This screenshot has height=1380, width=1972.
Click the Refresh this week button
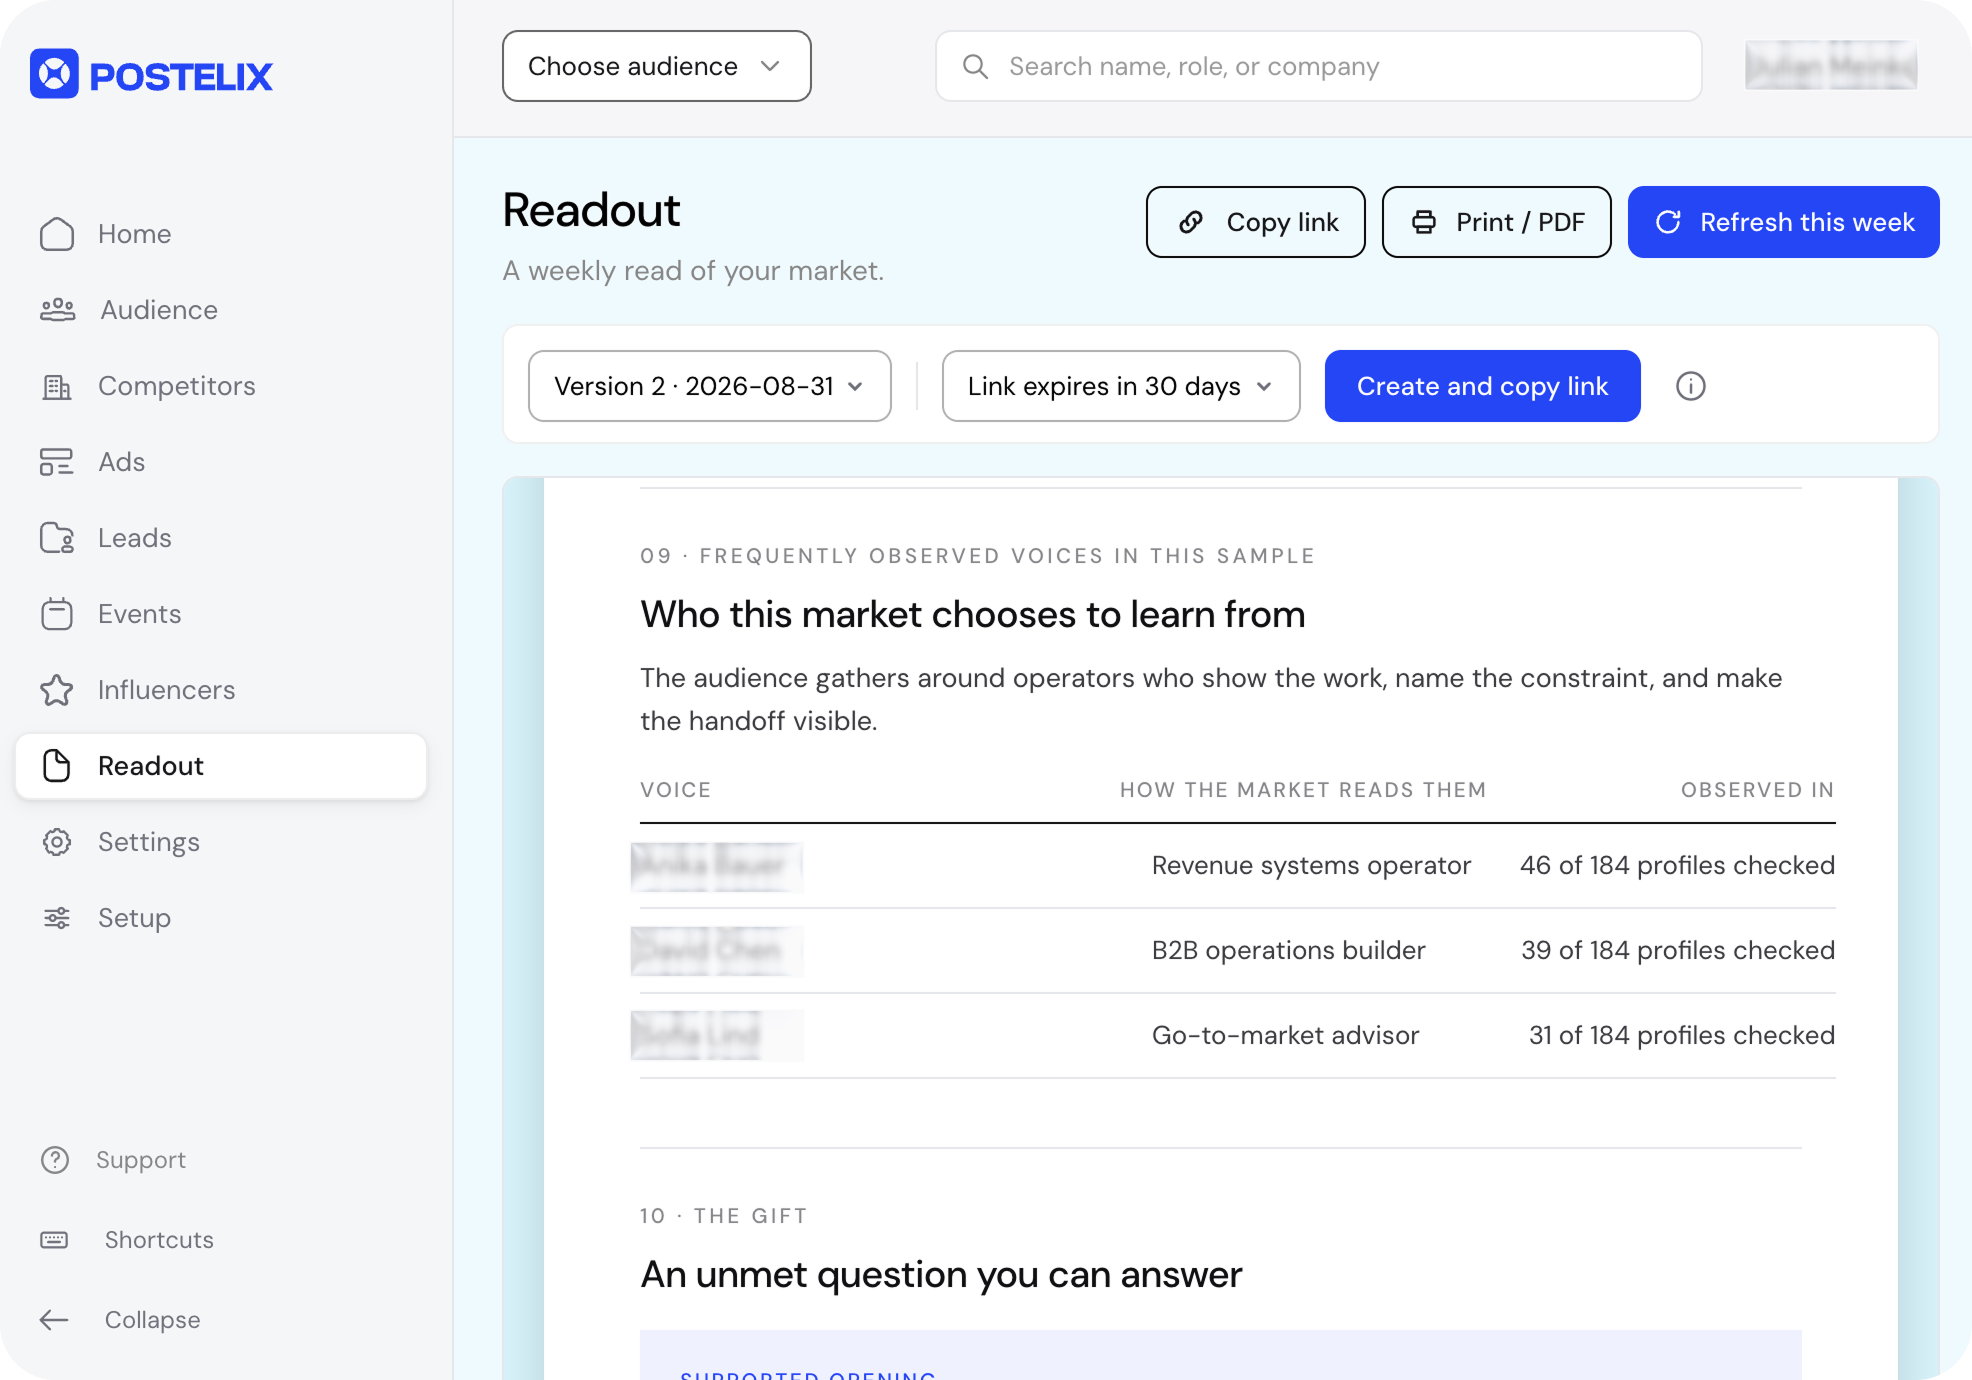1784,222
